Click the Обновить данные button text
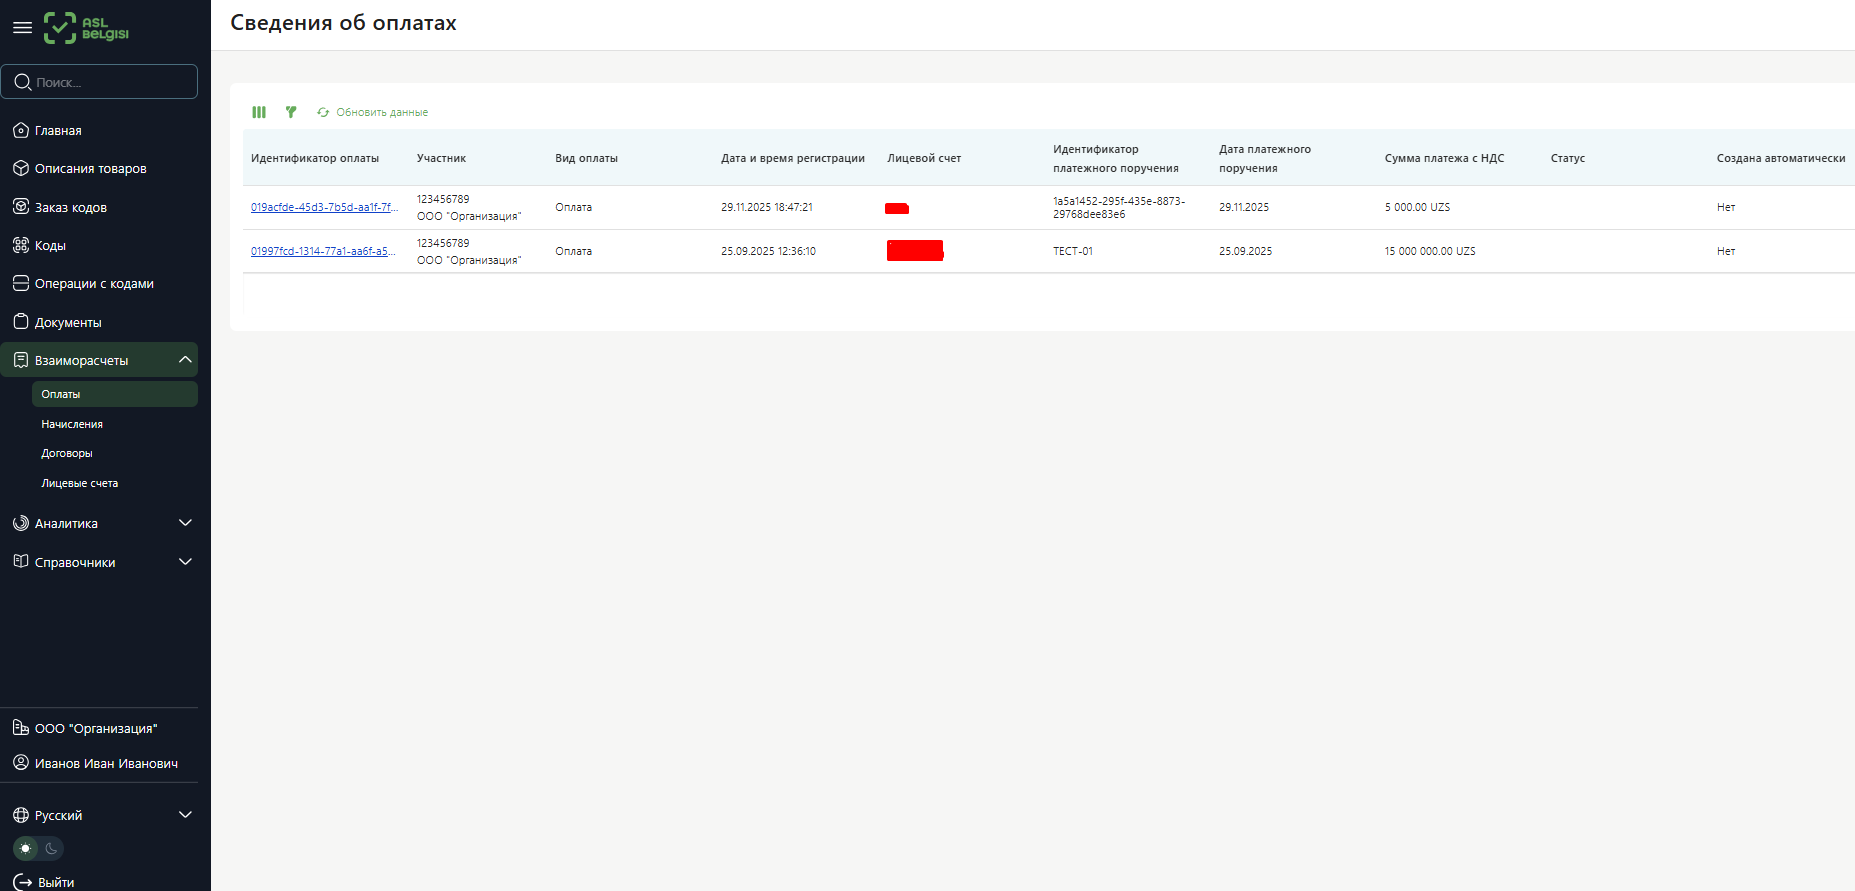 [x=382, y=112]
